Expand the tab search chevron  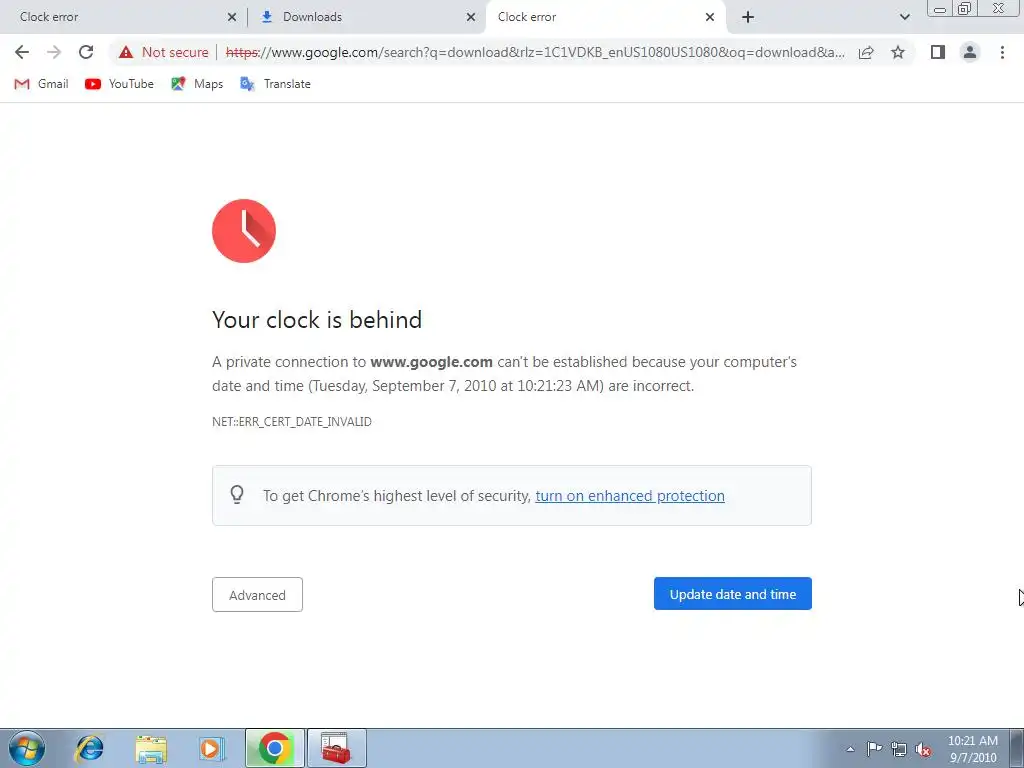click(x=904, y=17)
